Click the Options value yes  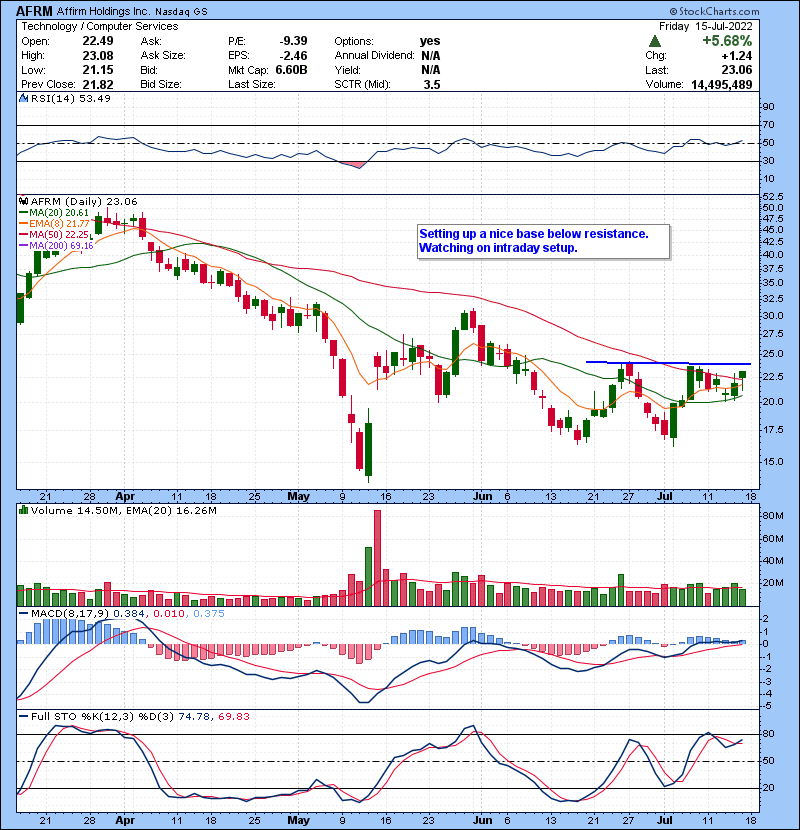[x=429, y=41]
